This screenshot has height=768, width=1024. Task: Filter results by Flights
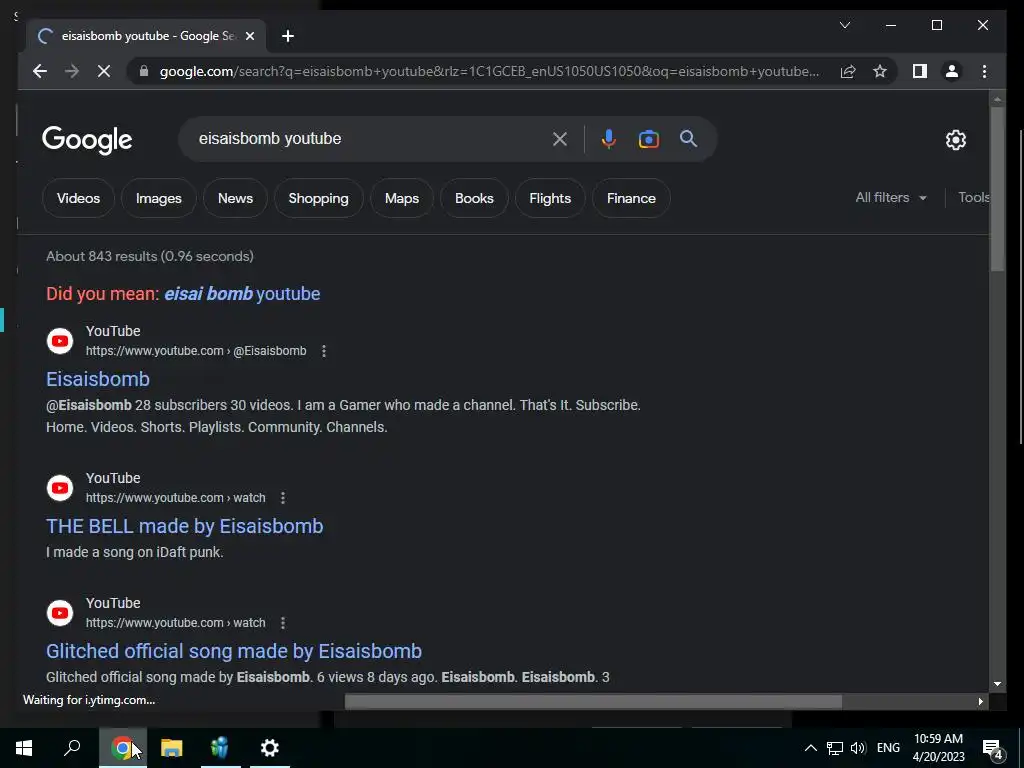tap(550, 198)
